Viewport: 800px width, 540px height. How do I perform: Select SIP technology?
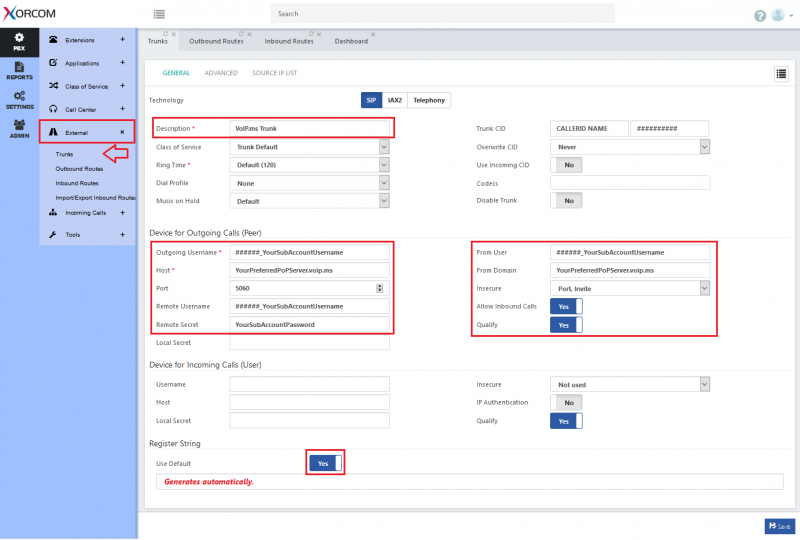coord(371,100)
